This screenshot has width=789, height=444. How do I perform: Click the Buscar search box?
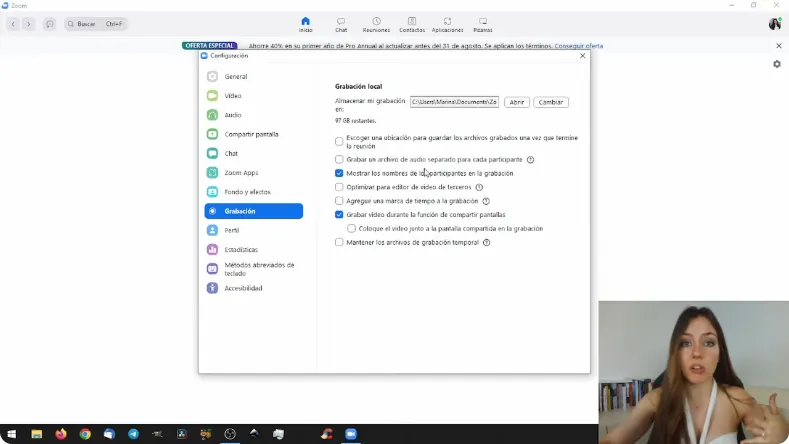pos(96,24)
